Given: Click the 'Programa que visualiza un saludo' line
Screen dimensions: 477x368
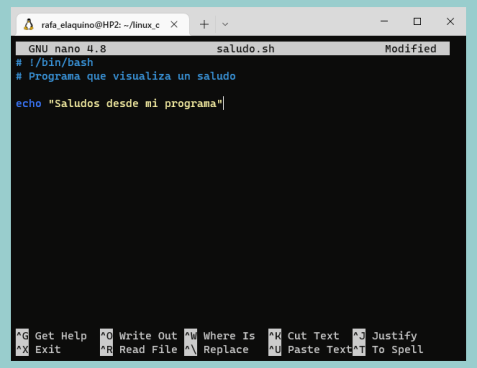Looking at the screenshot, I should point(126,76).
